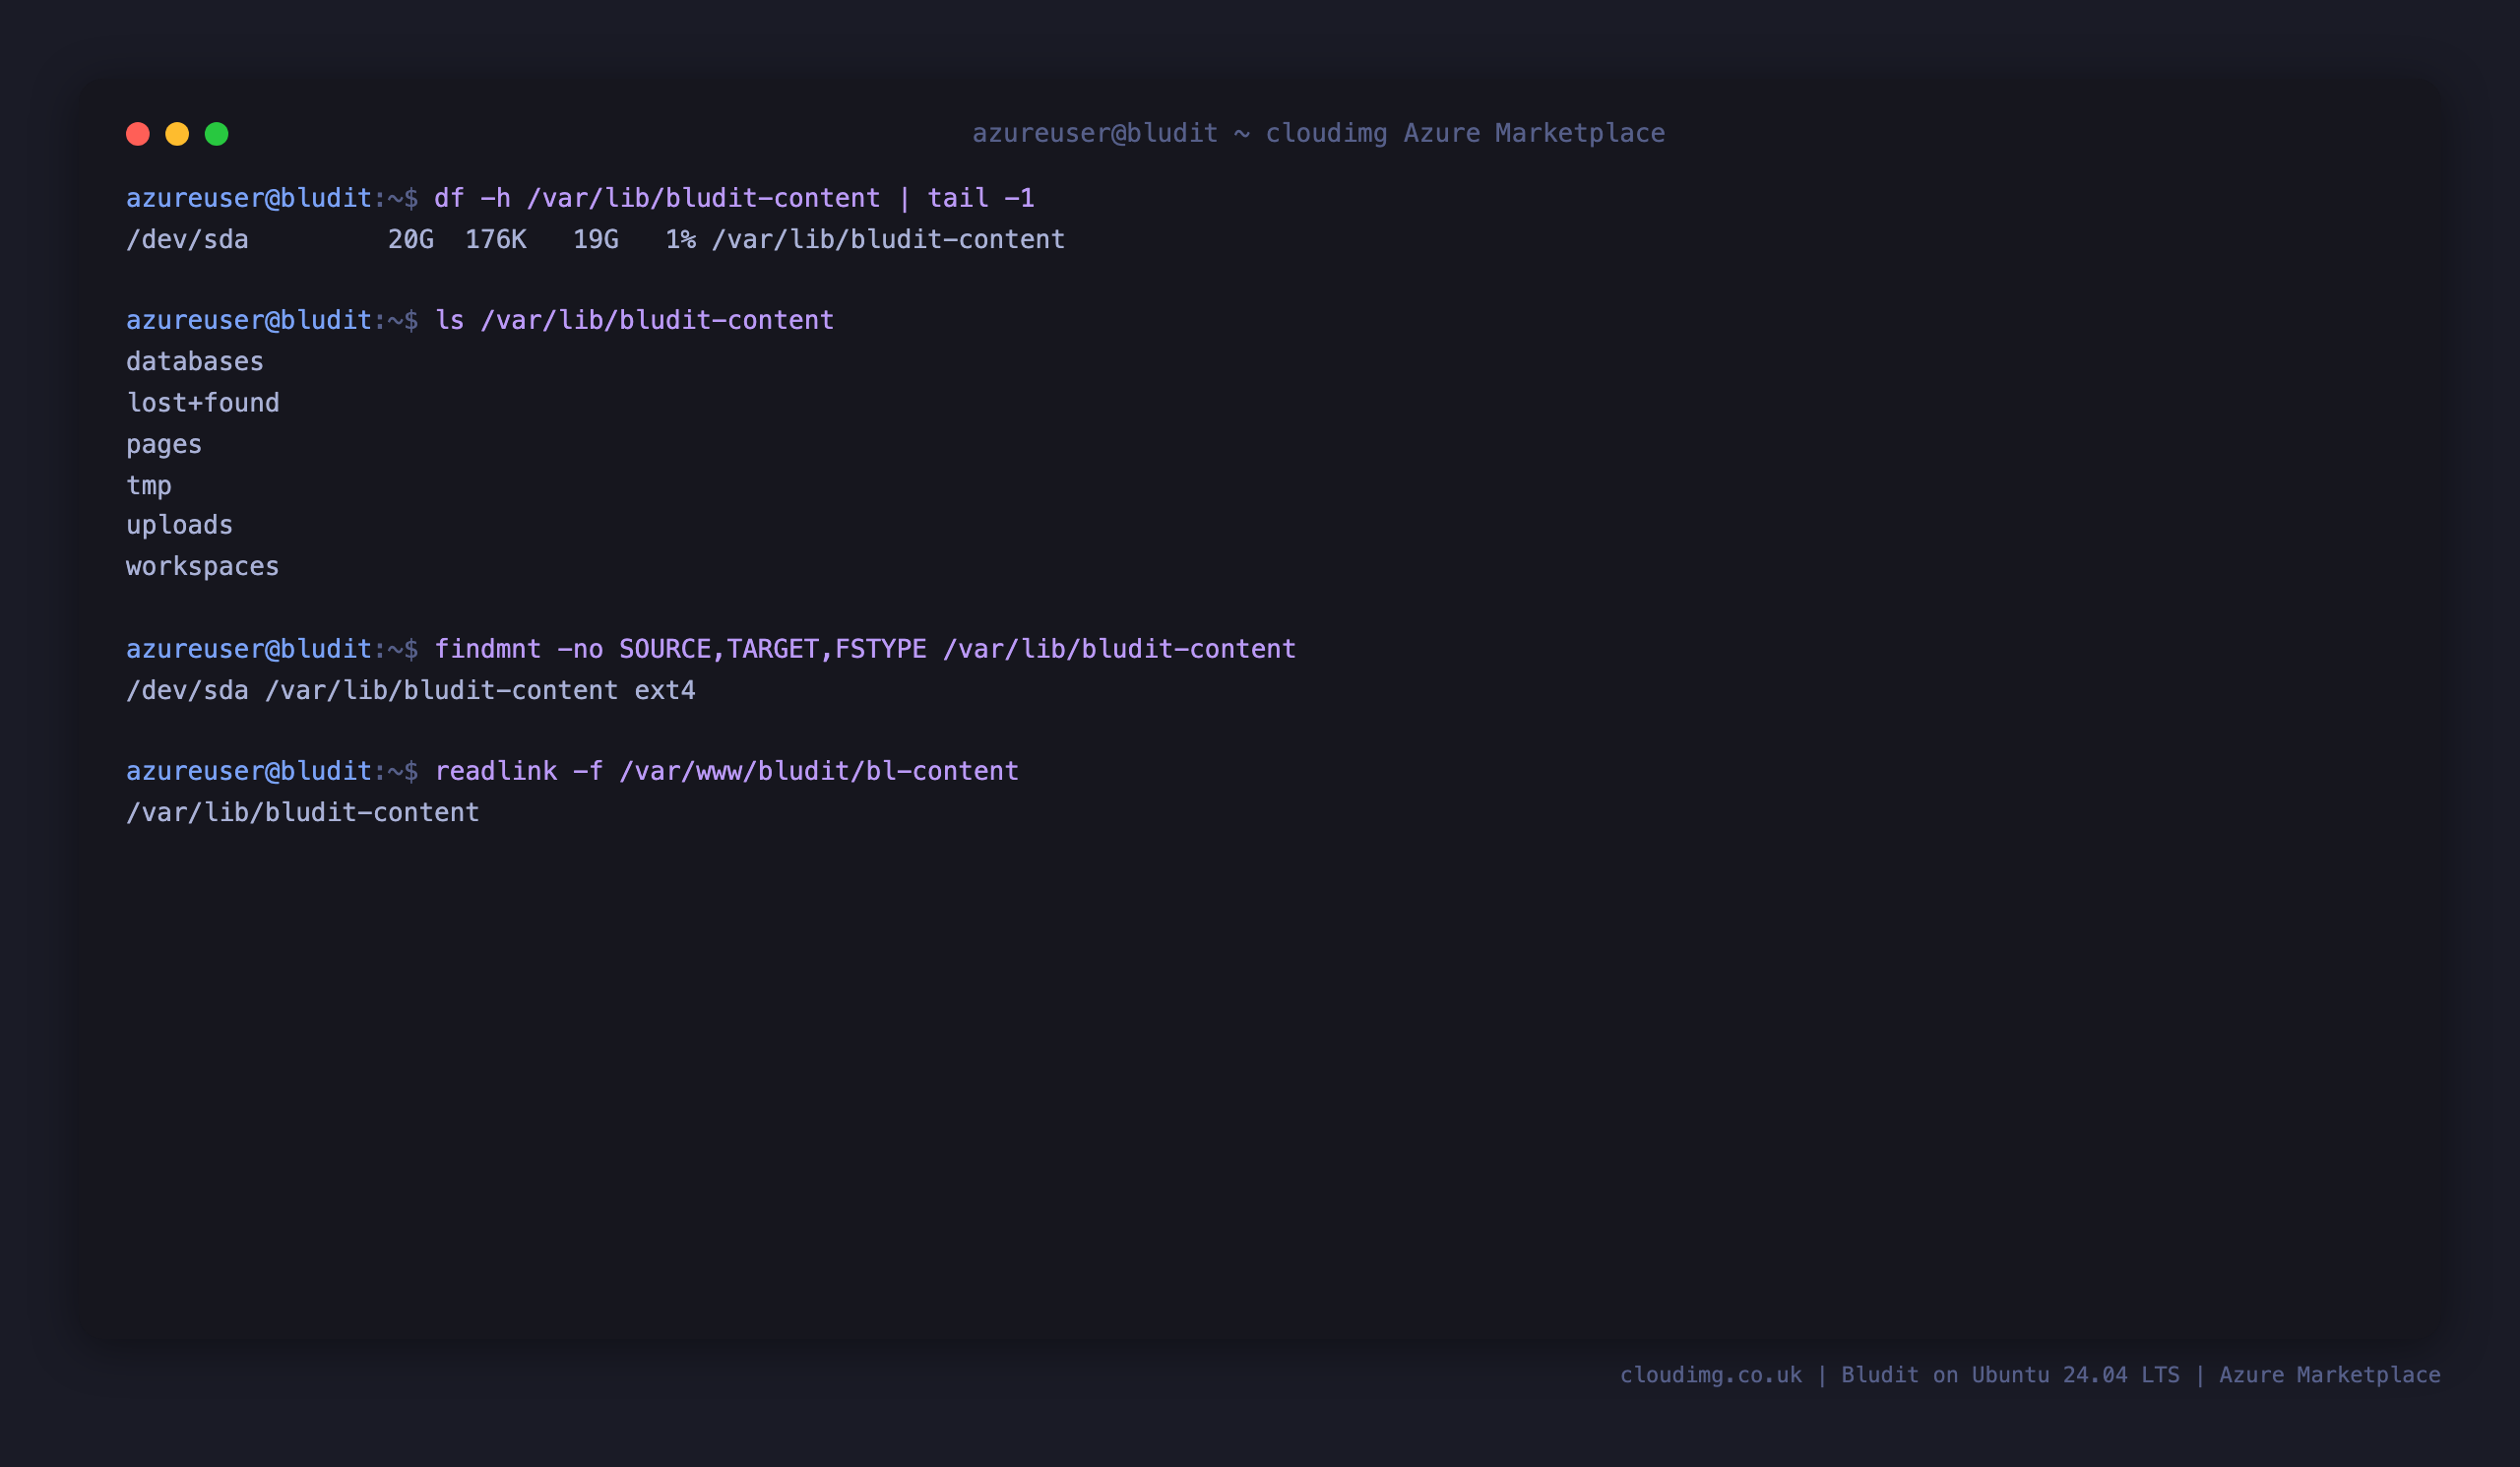Click the red close window button
Screen dimensions: 2520x1467
(x=138, y=134)
